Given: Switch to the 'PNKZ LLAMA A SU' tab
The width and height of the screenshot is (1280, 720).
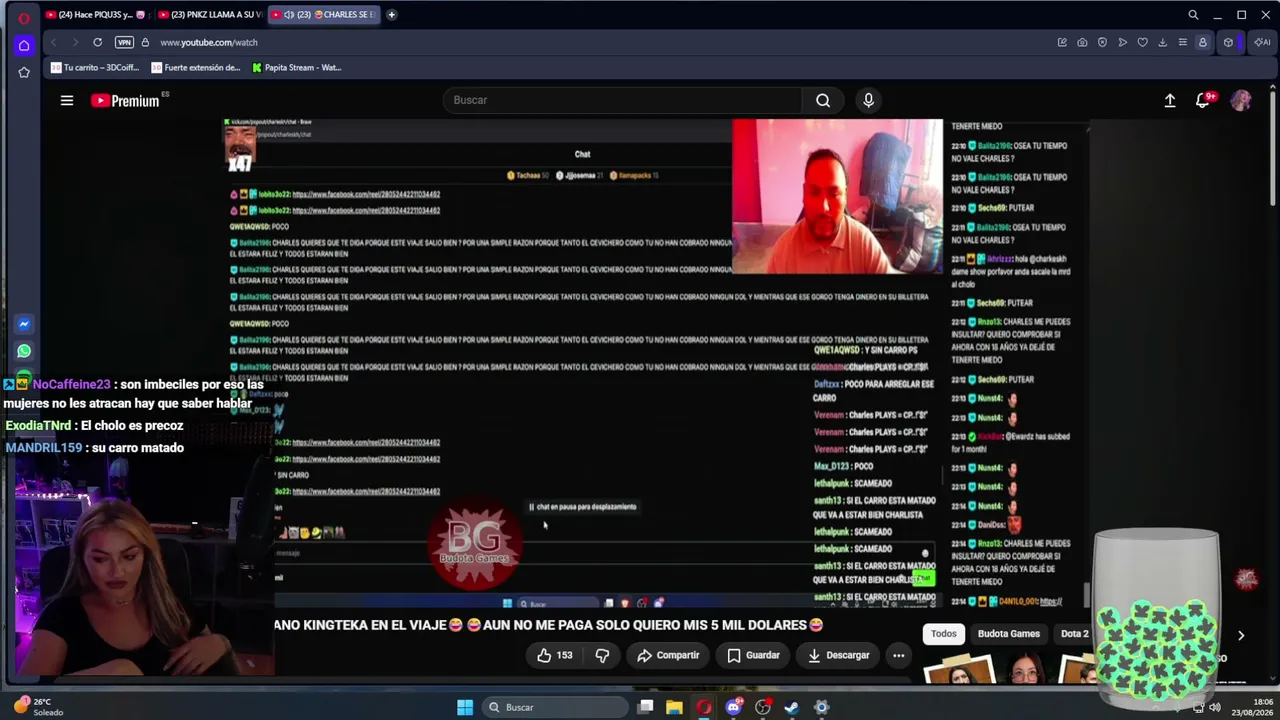Looking at the screenshot, I should click(x=211, y=15).
